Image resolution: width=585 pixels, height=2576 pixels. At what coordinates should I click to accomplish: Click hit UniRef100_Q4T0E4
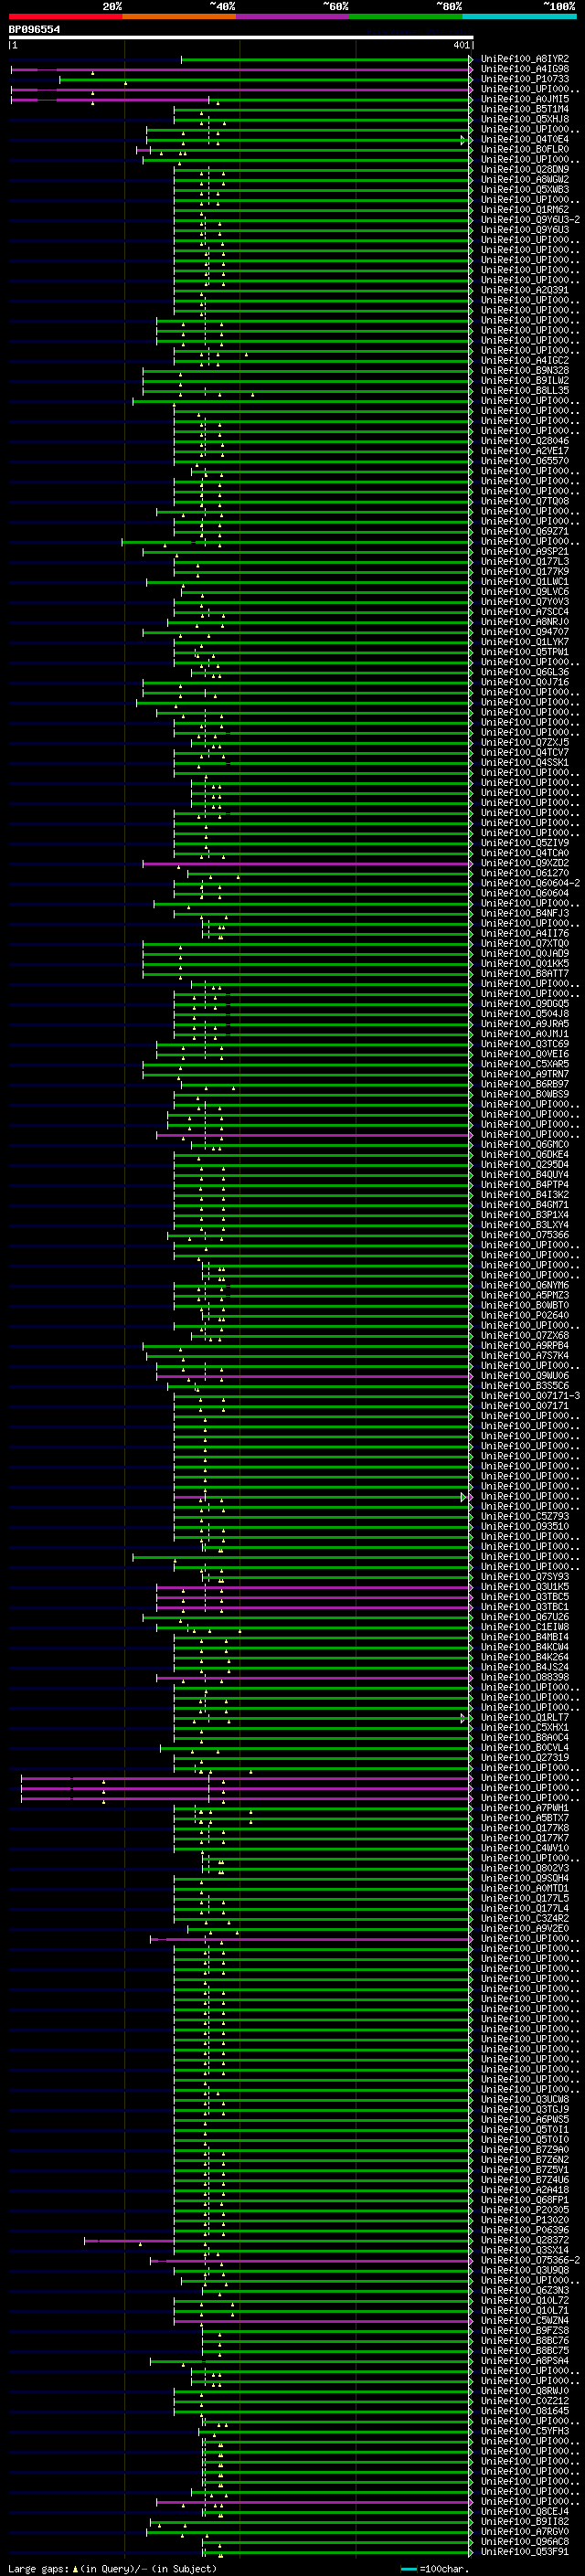coord(524,139)
